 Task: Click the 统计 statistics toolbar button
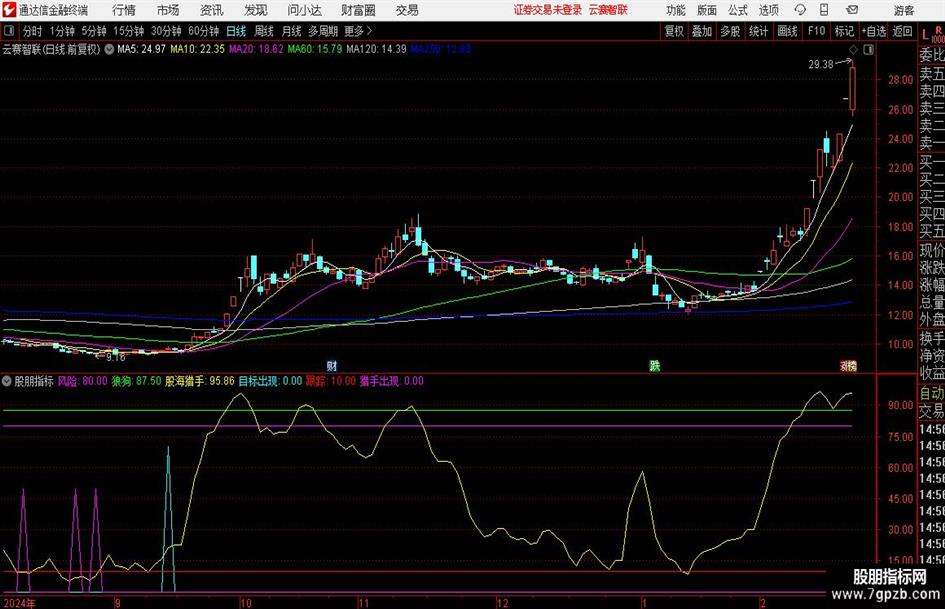pyautogui.click(x=758, y=31)
